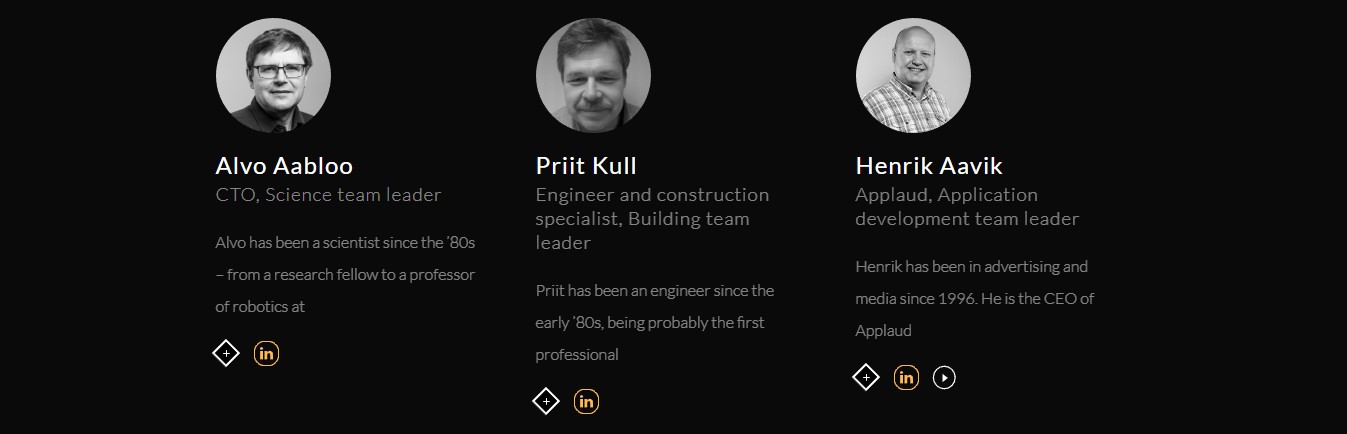Click Priit Kull's profile photo
1347x434 pixels.
coord(593,76)
